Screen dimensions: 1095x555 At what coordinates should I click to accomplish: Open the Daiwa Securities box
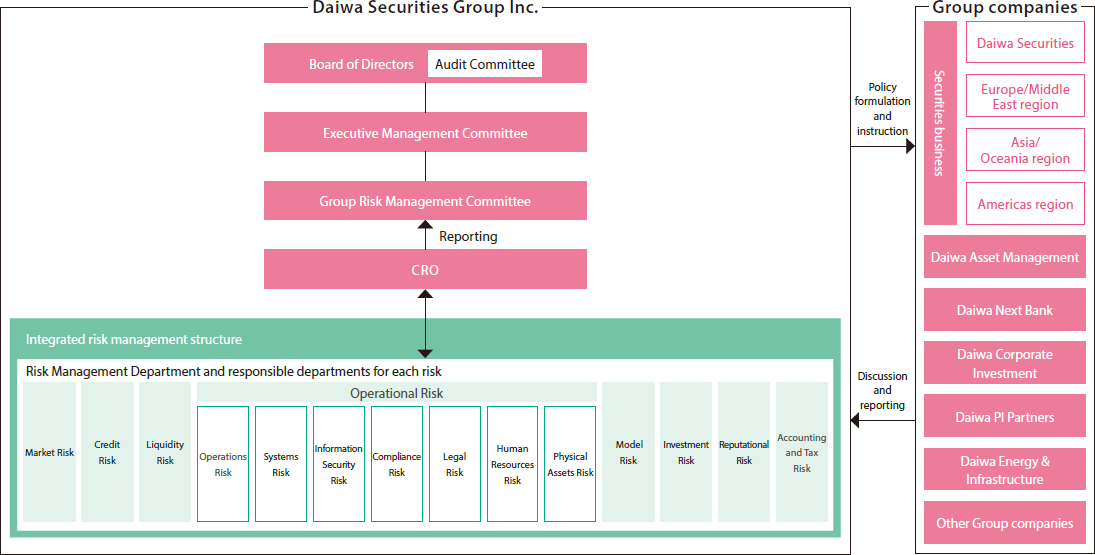[x=1025, y=43]
